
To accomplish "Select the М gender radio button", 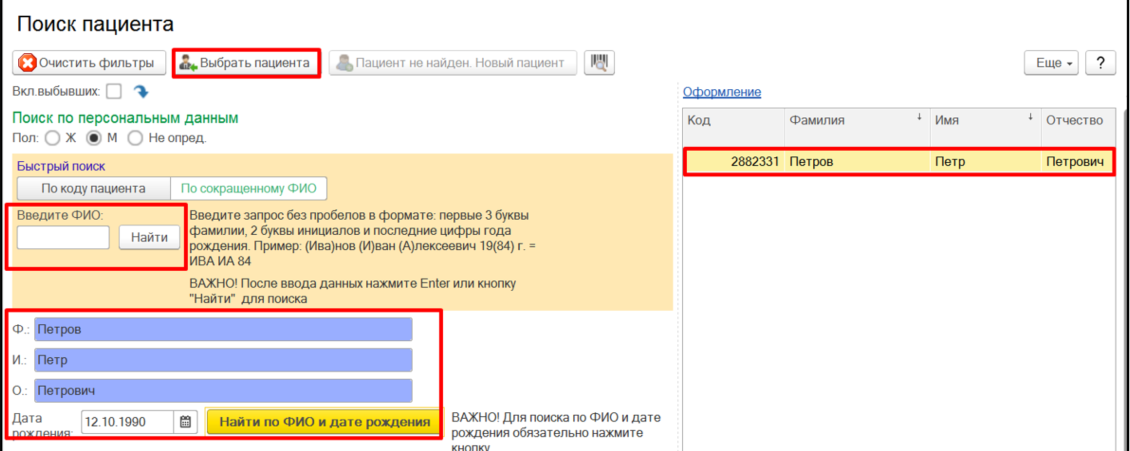I will tap(95, 138).
